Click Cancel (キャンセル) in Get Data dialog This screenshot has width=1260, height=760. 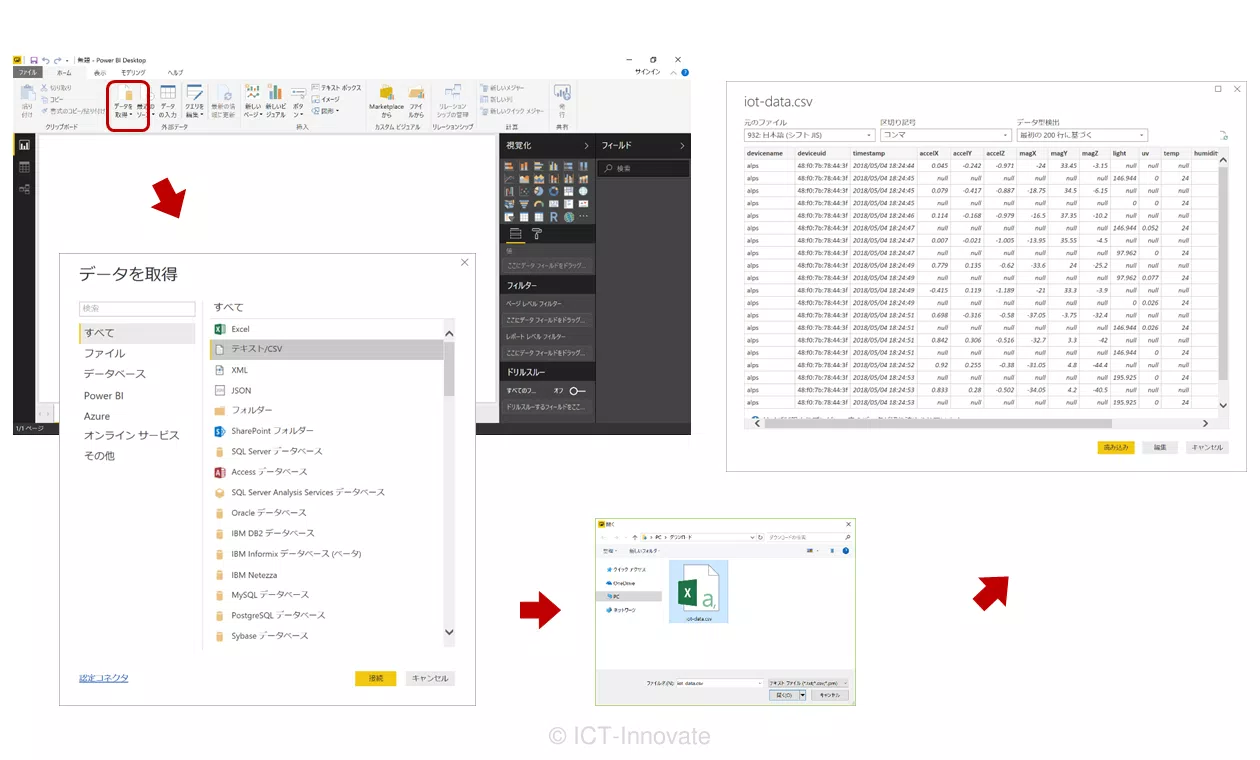[x=430, y=678]
